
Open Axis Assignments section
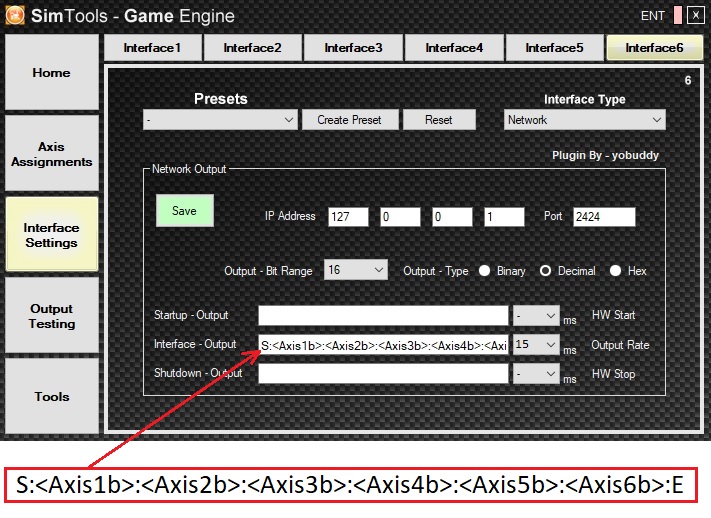(x=52, y=154)
